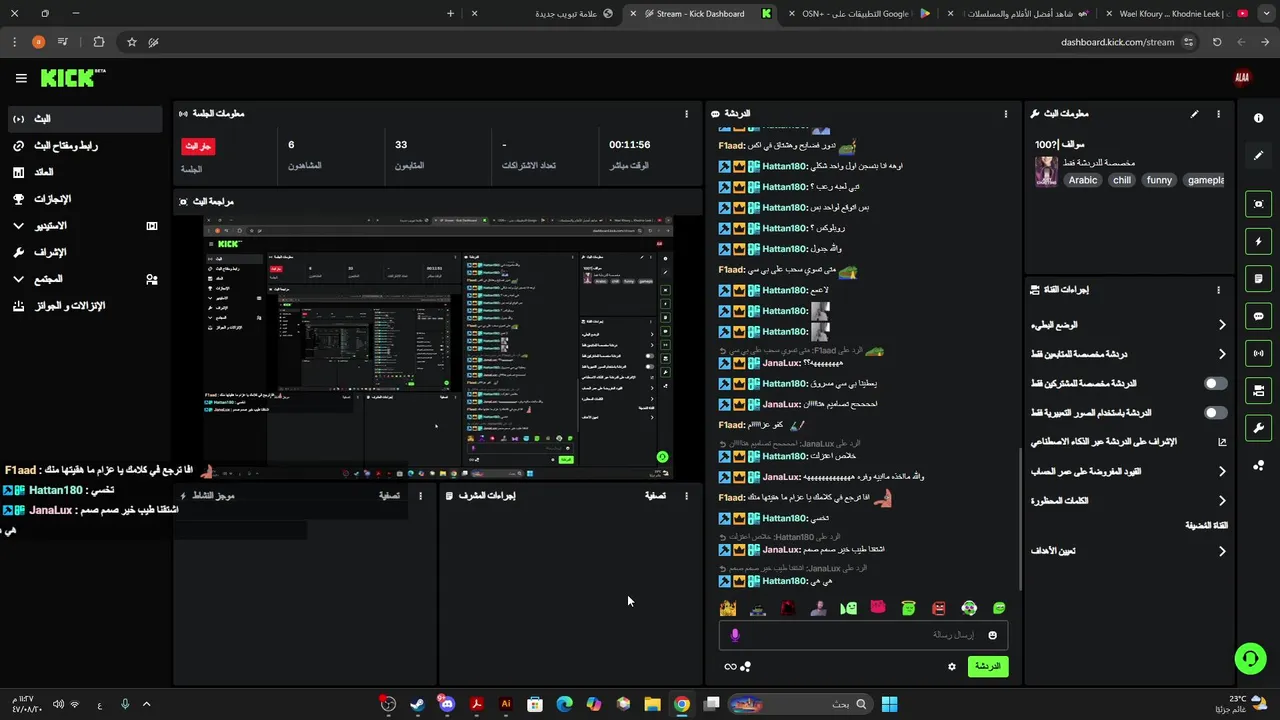Open تصفية filter in موجز النشاط panel
The width and height of the screenshot is (1280, 720).
tap(389, 496)
